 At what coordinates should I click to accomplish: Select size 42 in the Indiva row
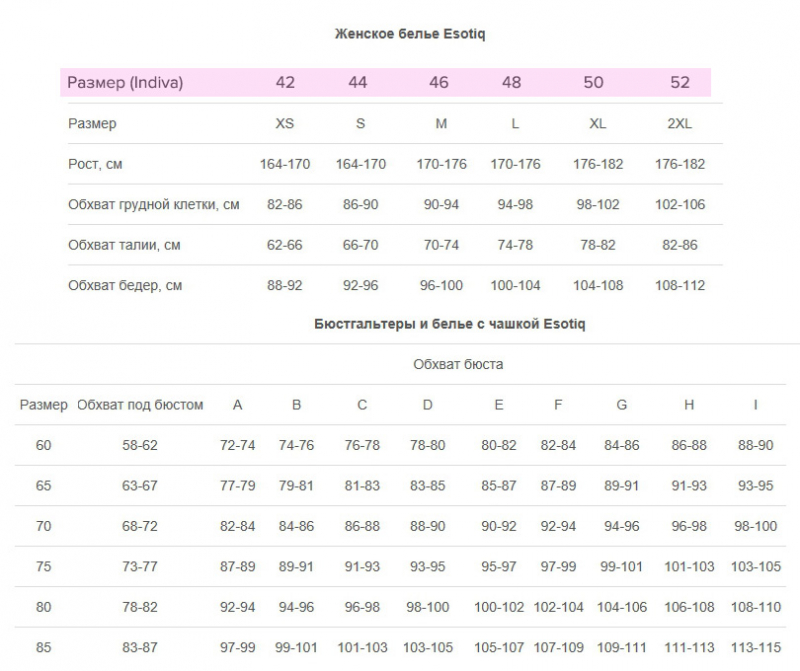click(285, 82)
